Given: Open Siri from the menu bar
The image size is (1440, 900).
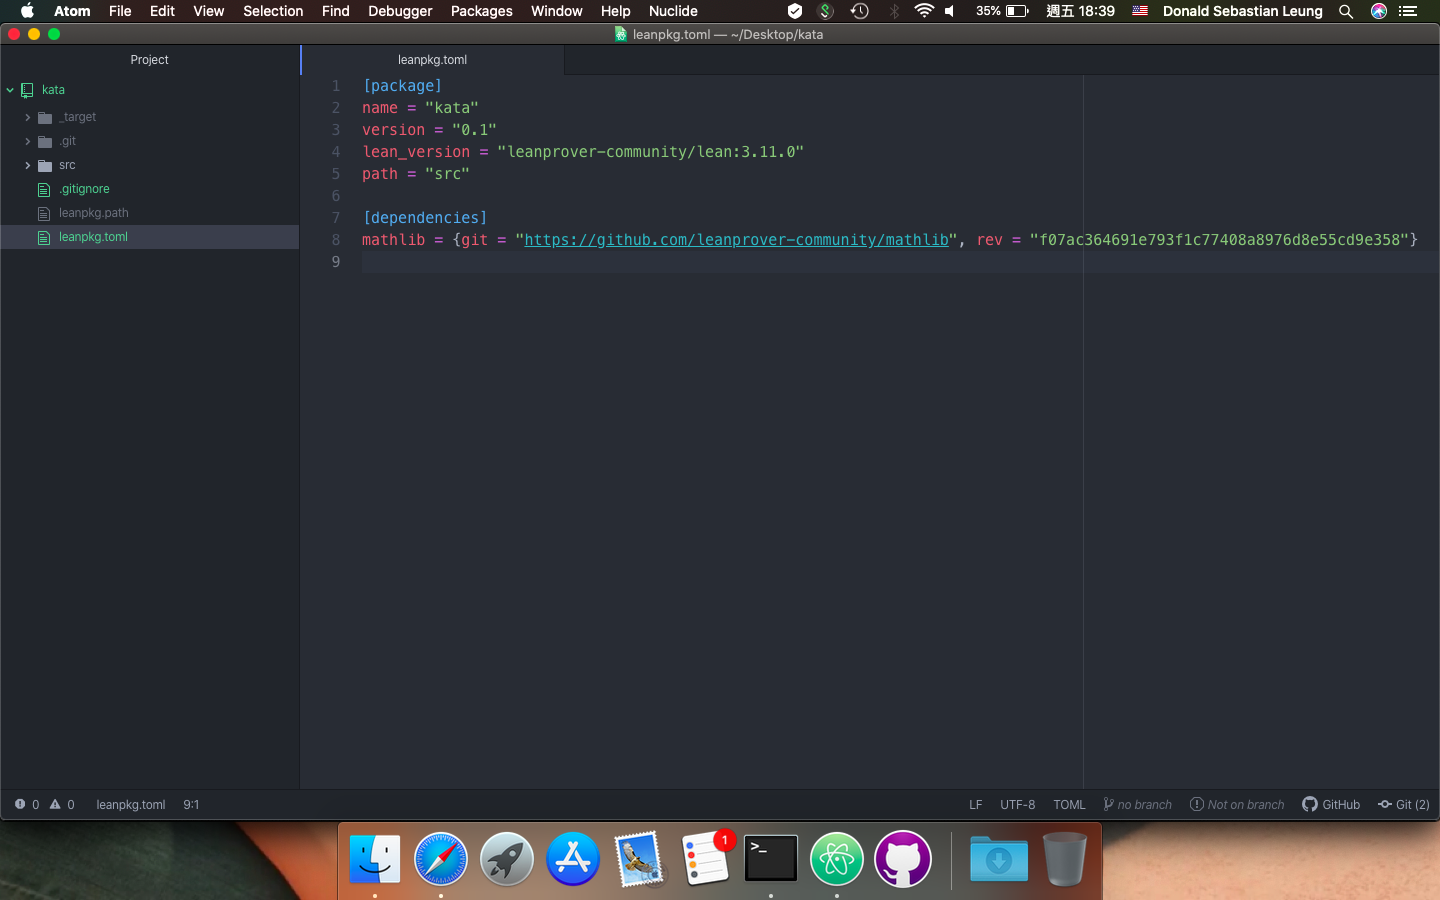Looking at the screenshot, I should point(1379,11).
